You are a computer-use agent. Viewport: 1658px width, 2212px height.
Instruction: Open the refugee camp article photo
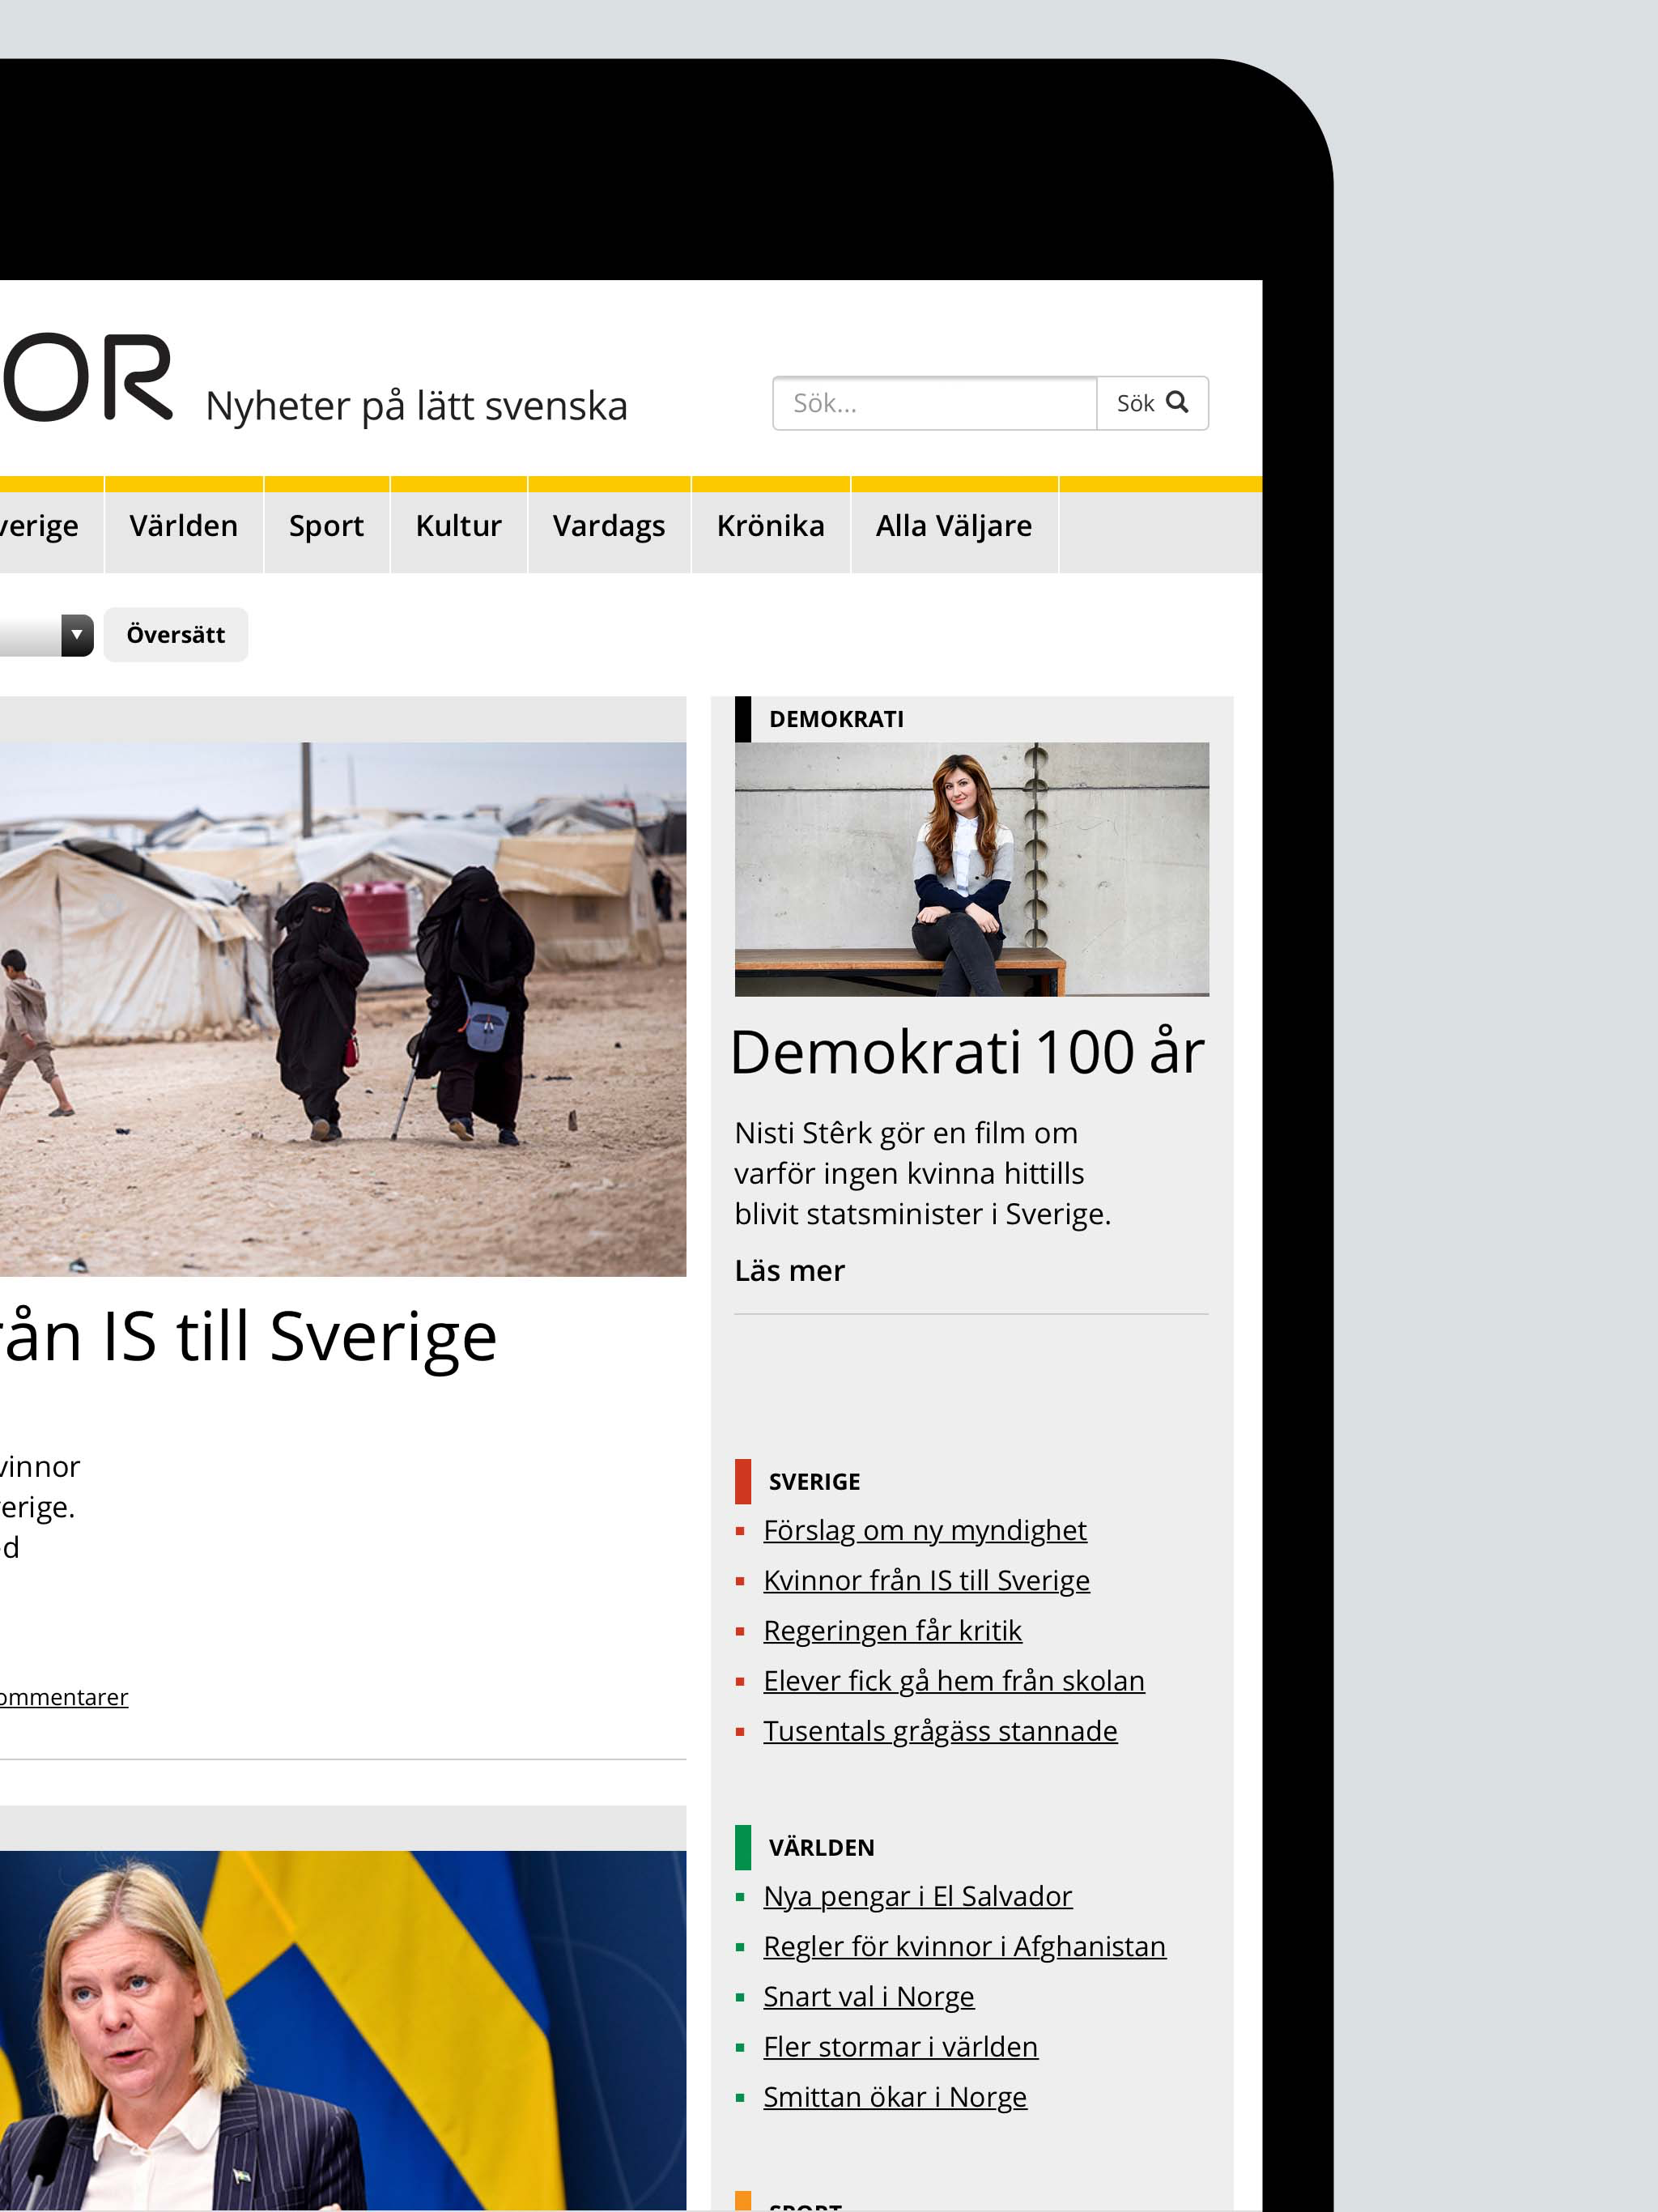[343, 1009]
